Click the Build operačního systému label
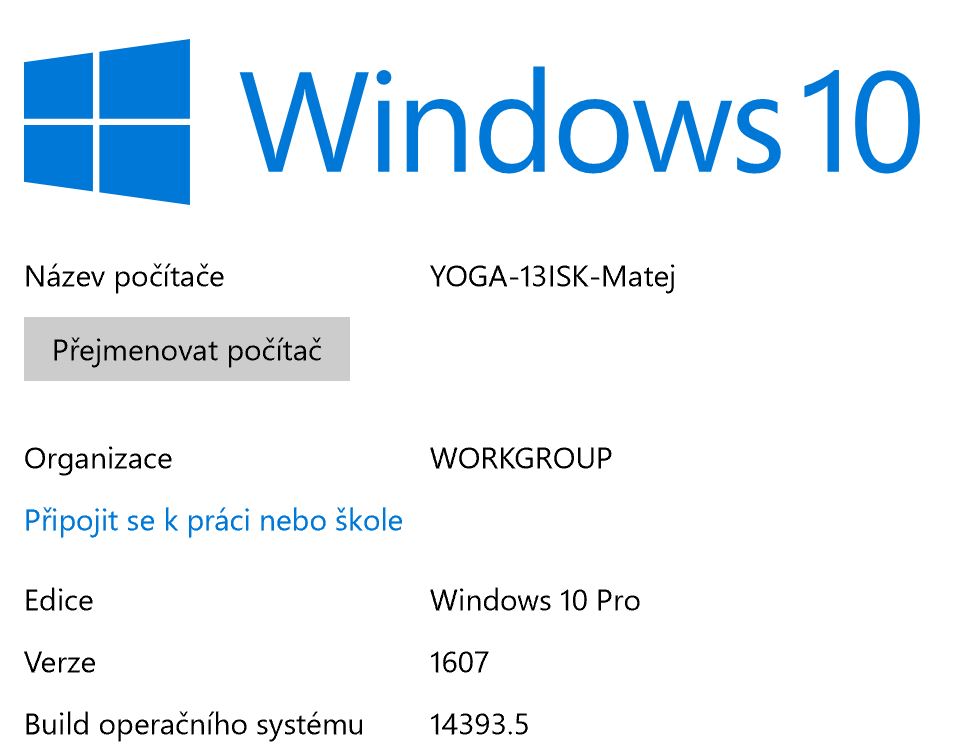Screen dimensions: 954x754 click(194, 724)
